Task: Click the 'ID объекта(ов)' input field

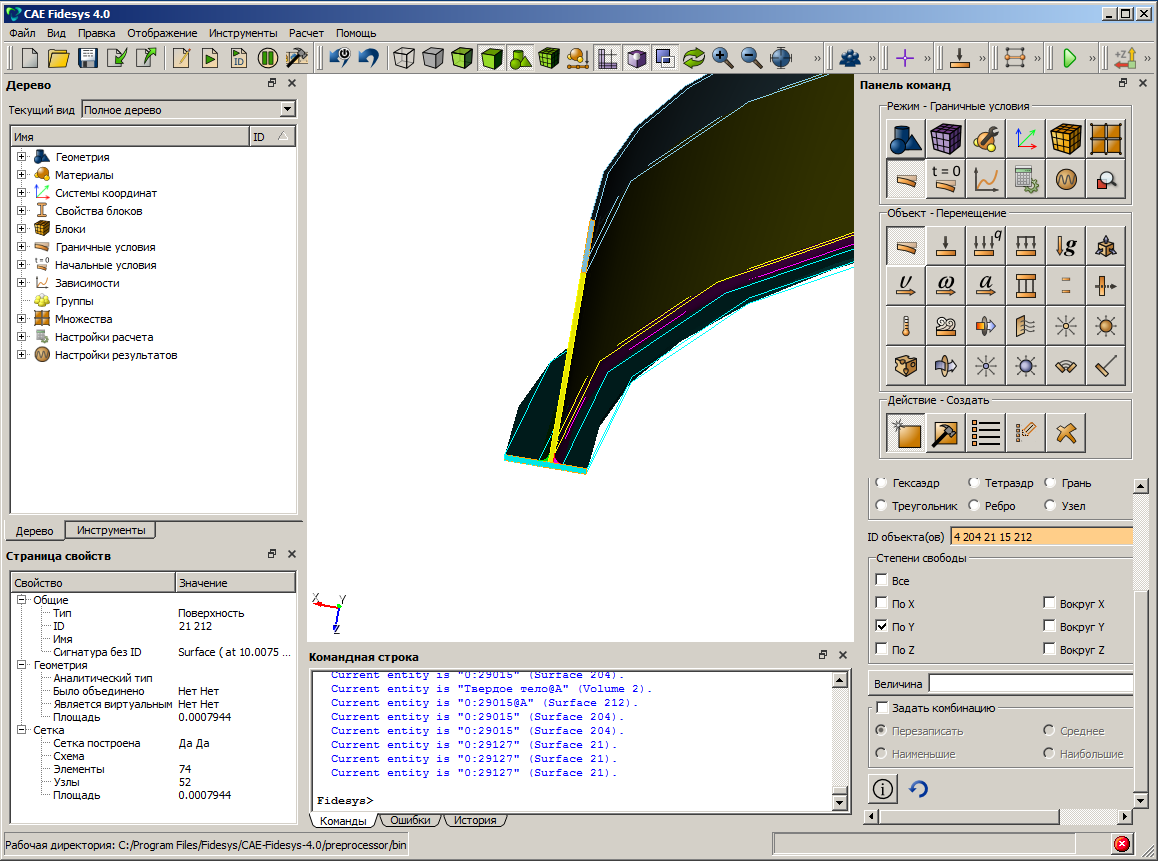Action: [x=1041, y=536]
